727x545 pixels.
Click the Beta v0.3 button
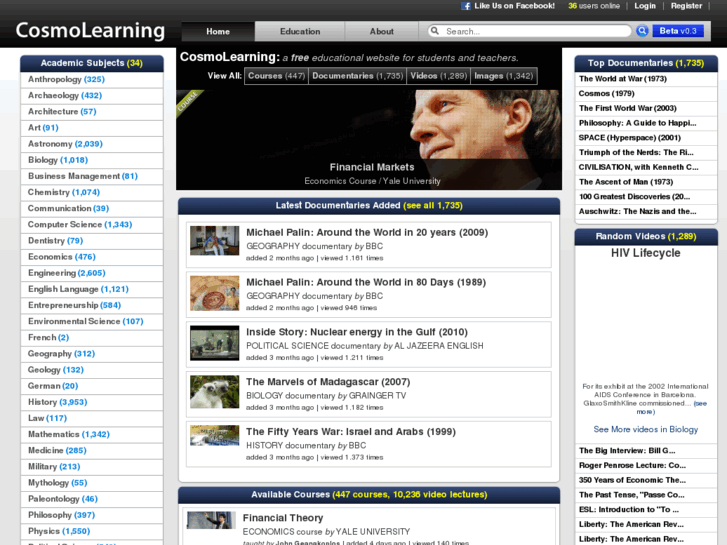[678, 31]
